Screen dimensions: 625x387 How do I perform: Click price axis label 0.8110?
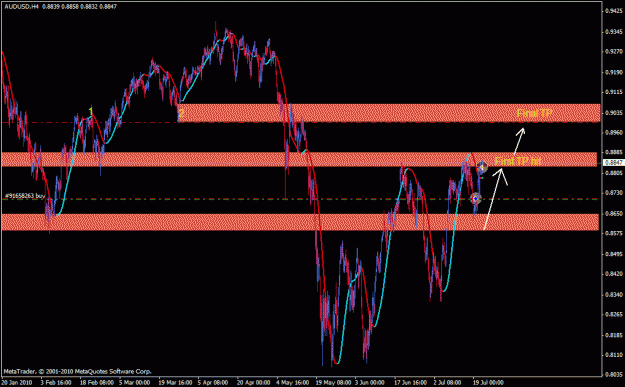(x=614, y=355)
